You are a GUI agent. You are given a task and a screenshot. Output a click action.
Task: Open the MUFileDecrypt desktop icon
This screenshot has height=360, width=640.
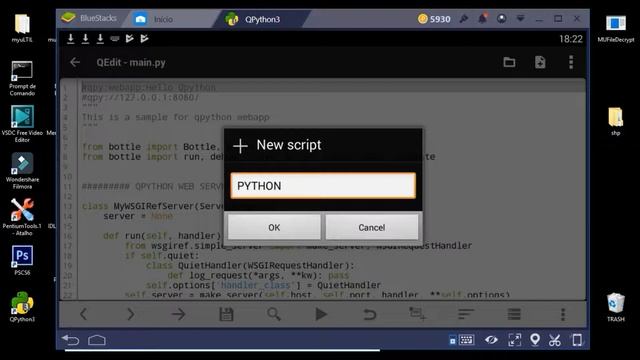tap(616, 29)
